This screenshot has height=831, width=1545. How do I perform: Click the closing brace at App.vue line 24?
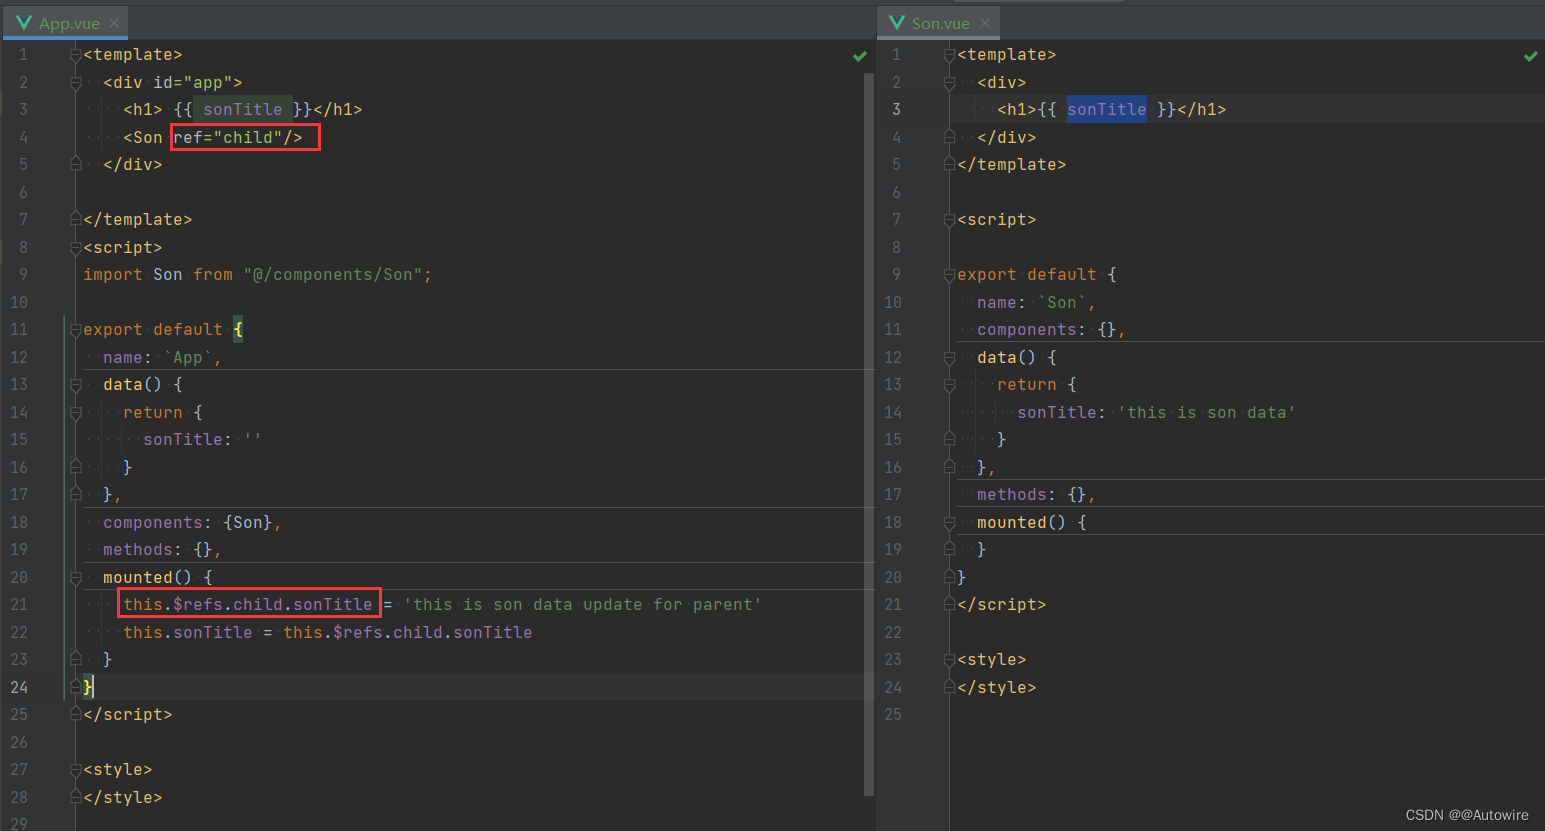point(88,687)
